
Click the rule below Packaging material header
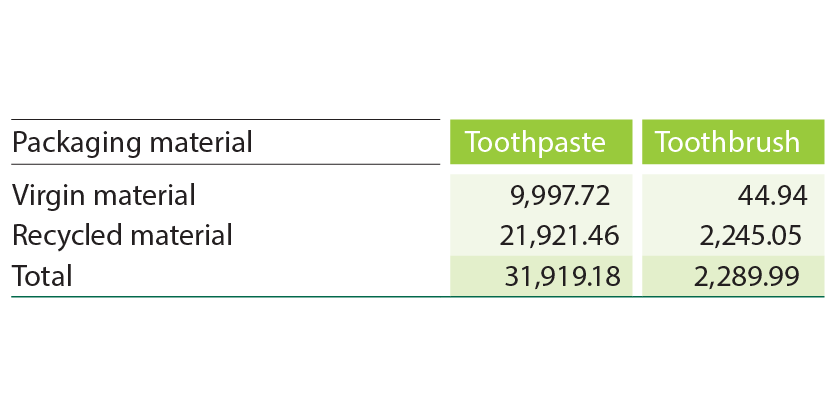(225, 164)
